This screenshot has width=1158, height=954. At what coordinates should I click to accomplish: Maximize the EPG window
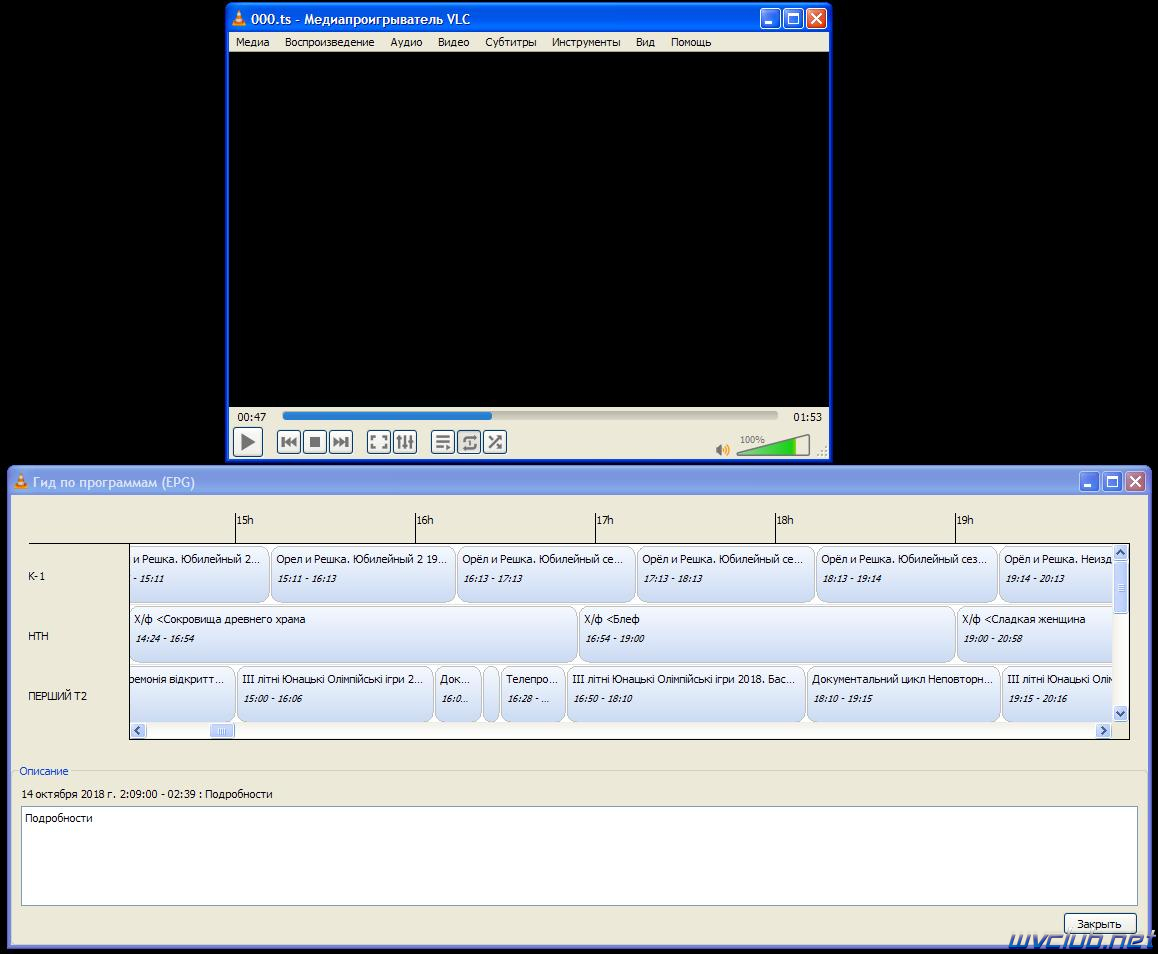(x=1111, y=482)
